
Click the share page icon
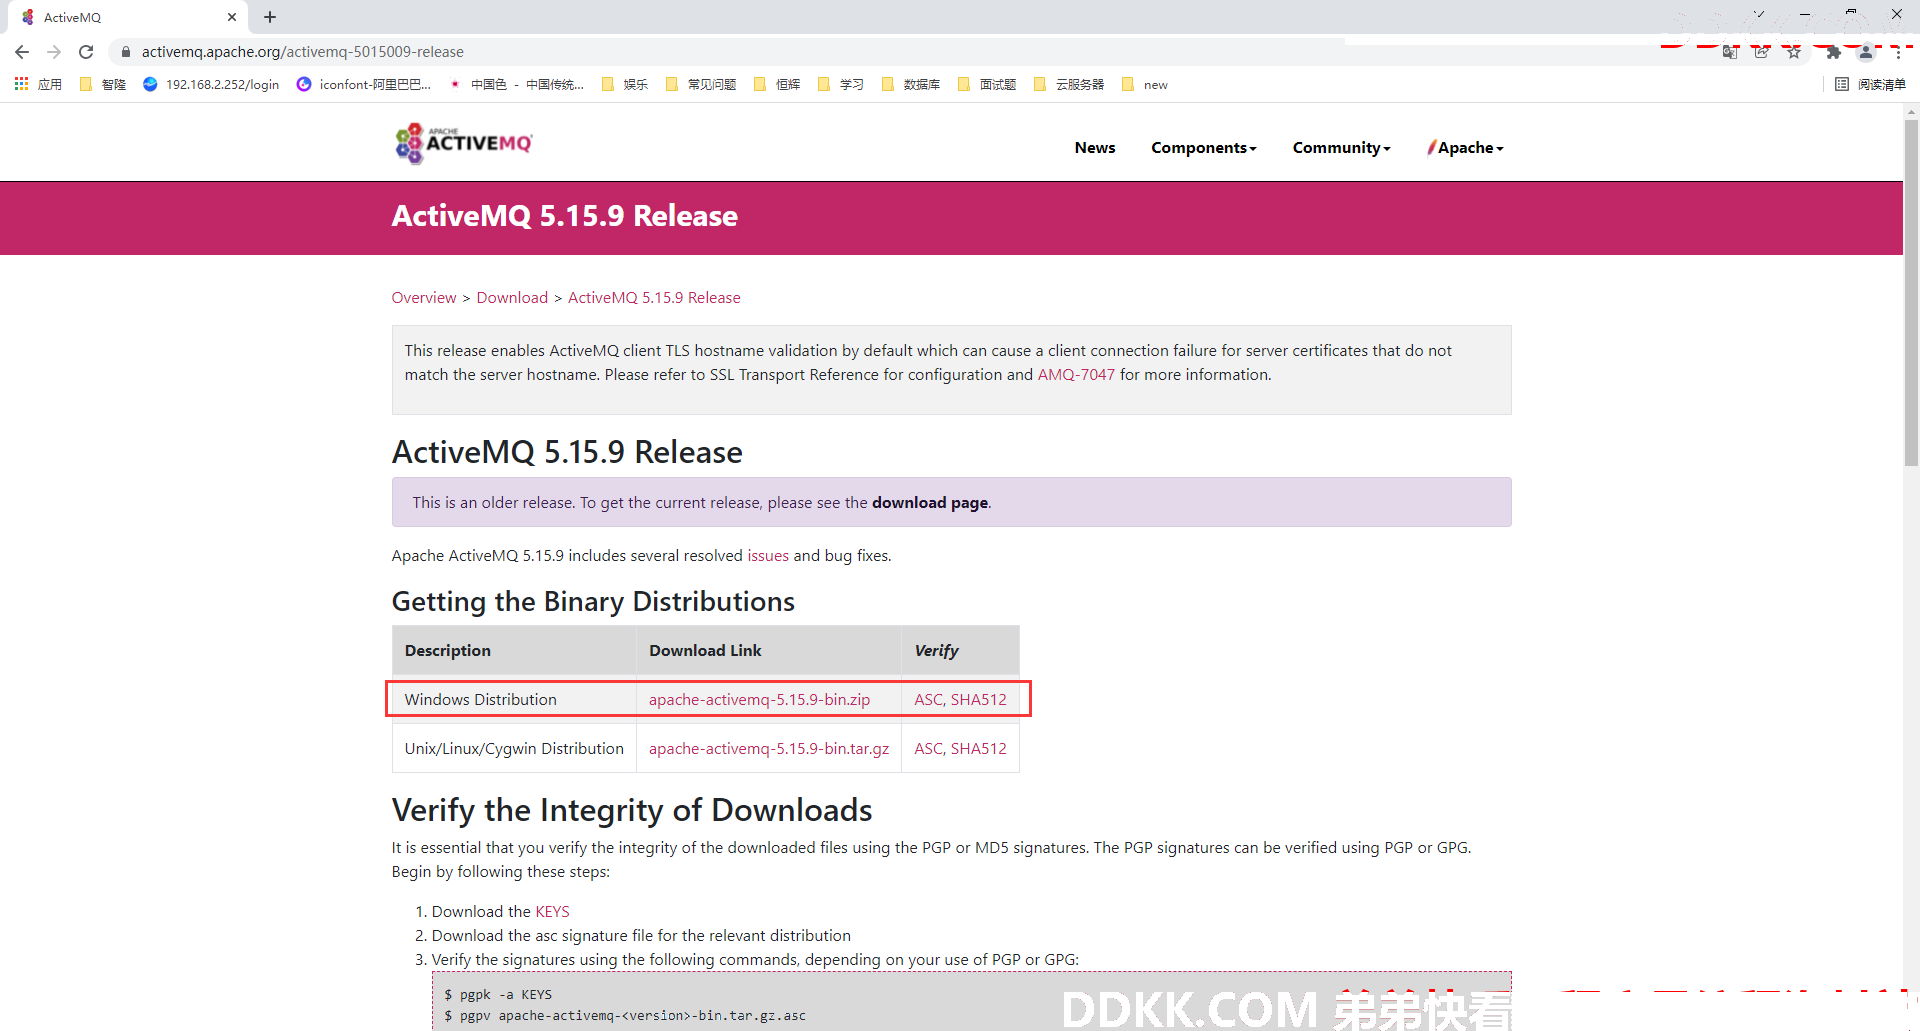(x=1762, y=52)
